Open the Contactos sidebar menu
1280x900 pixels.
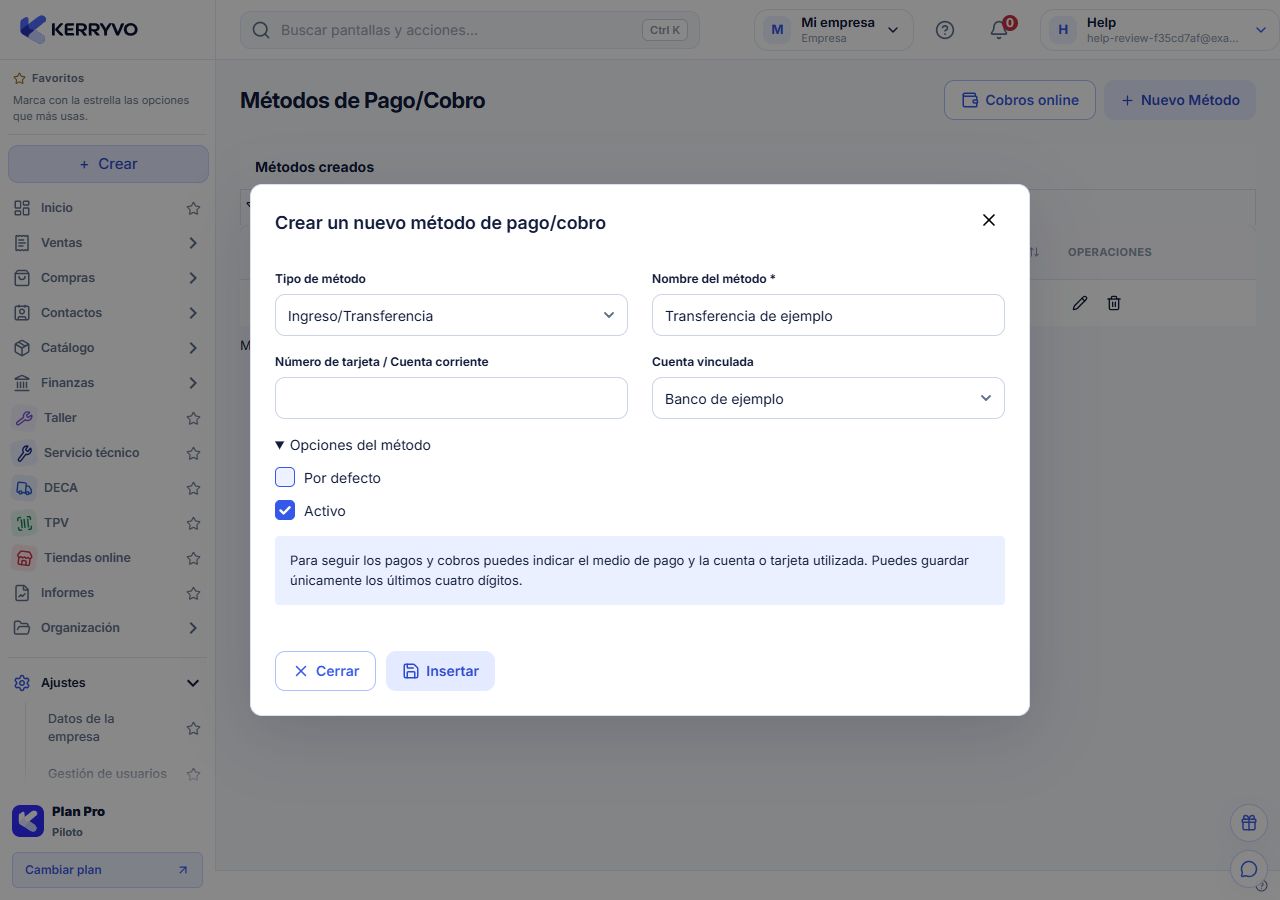click(107, 313)
